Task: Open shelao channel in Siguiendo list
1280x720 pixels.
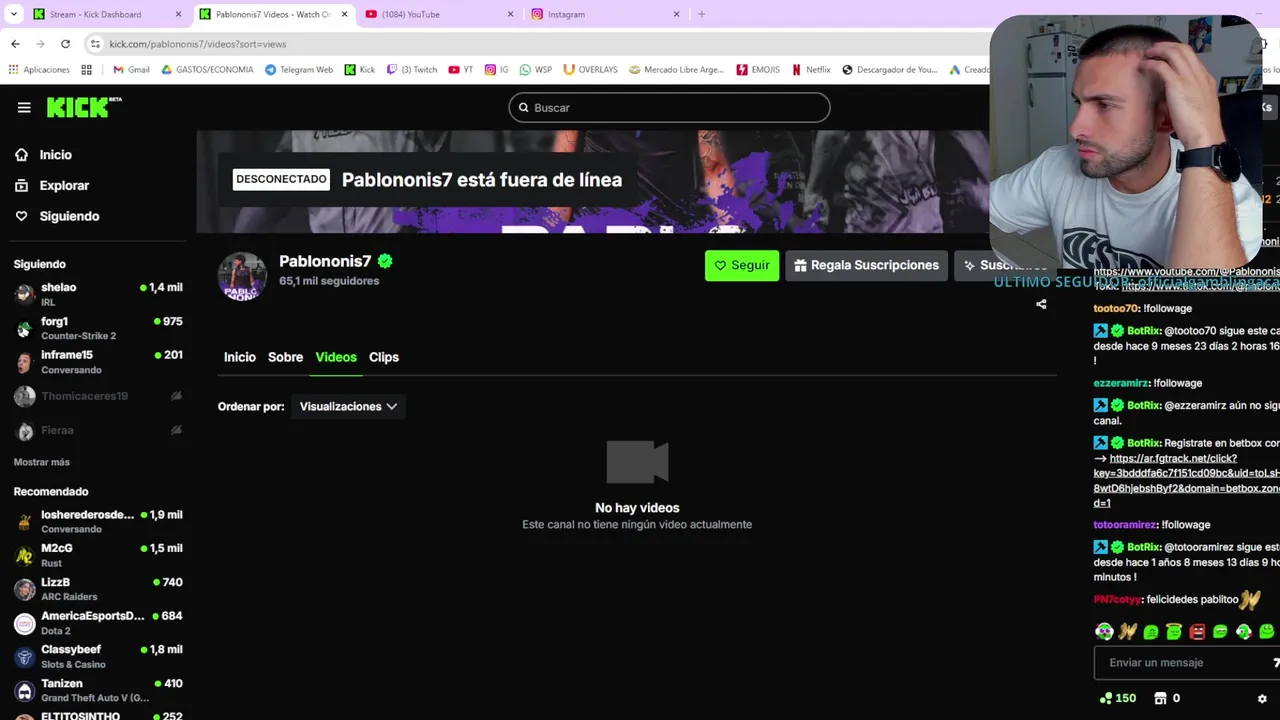Action: click(98, 294)
